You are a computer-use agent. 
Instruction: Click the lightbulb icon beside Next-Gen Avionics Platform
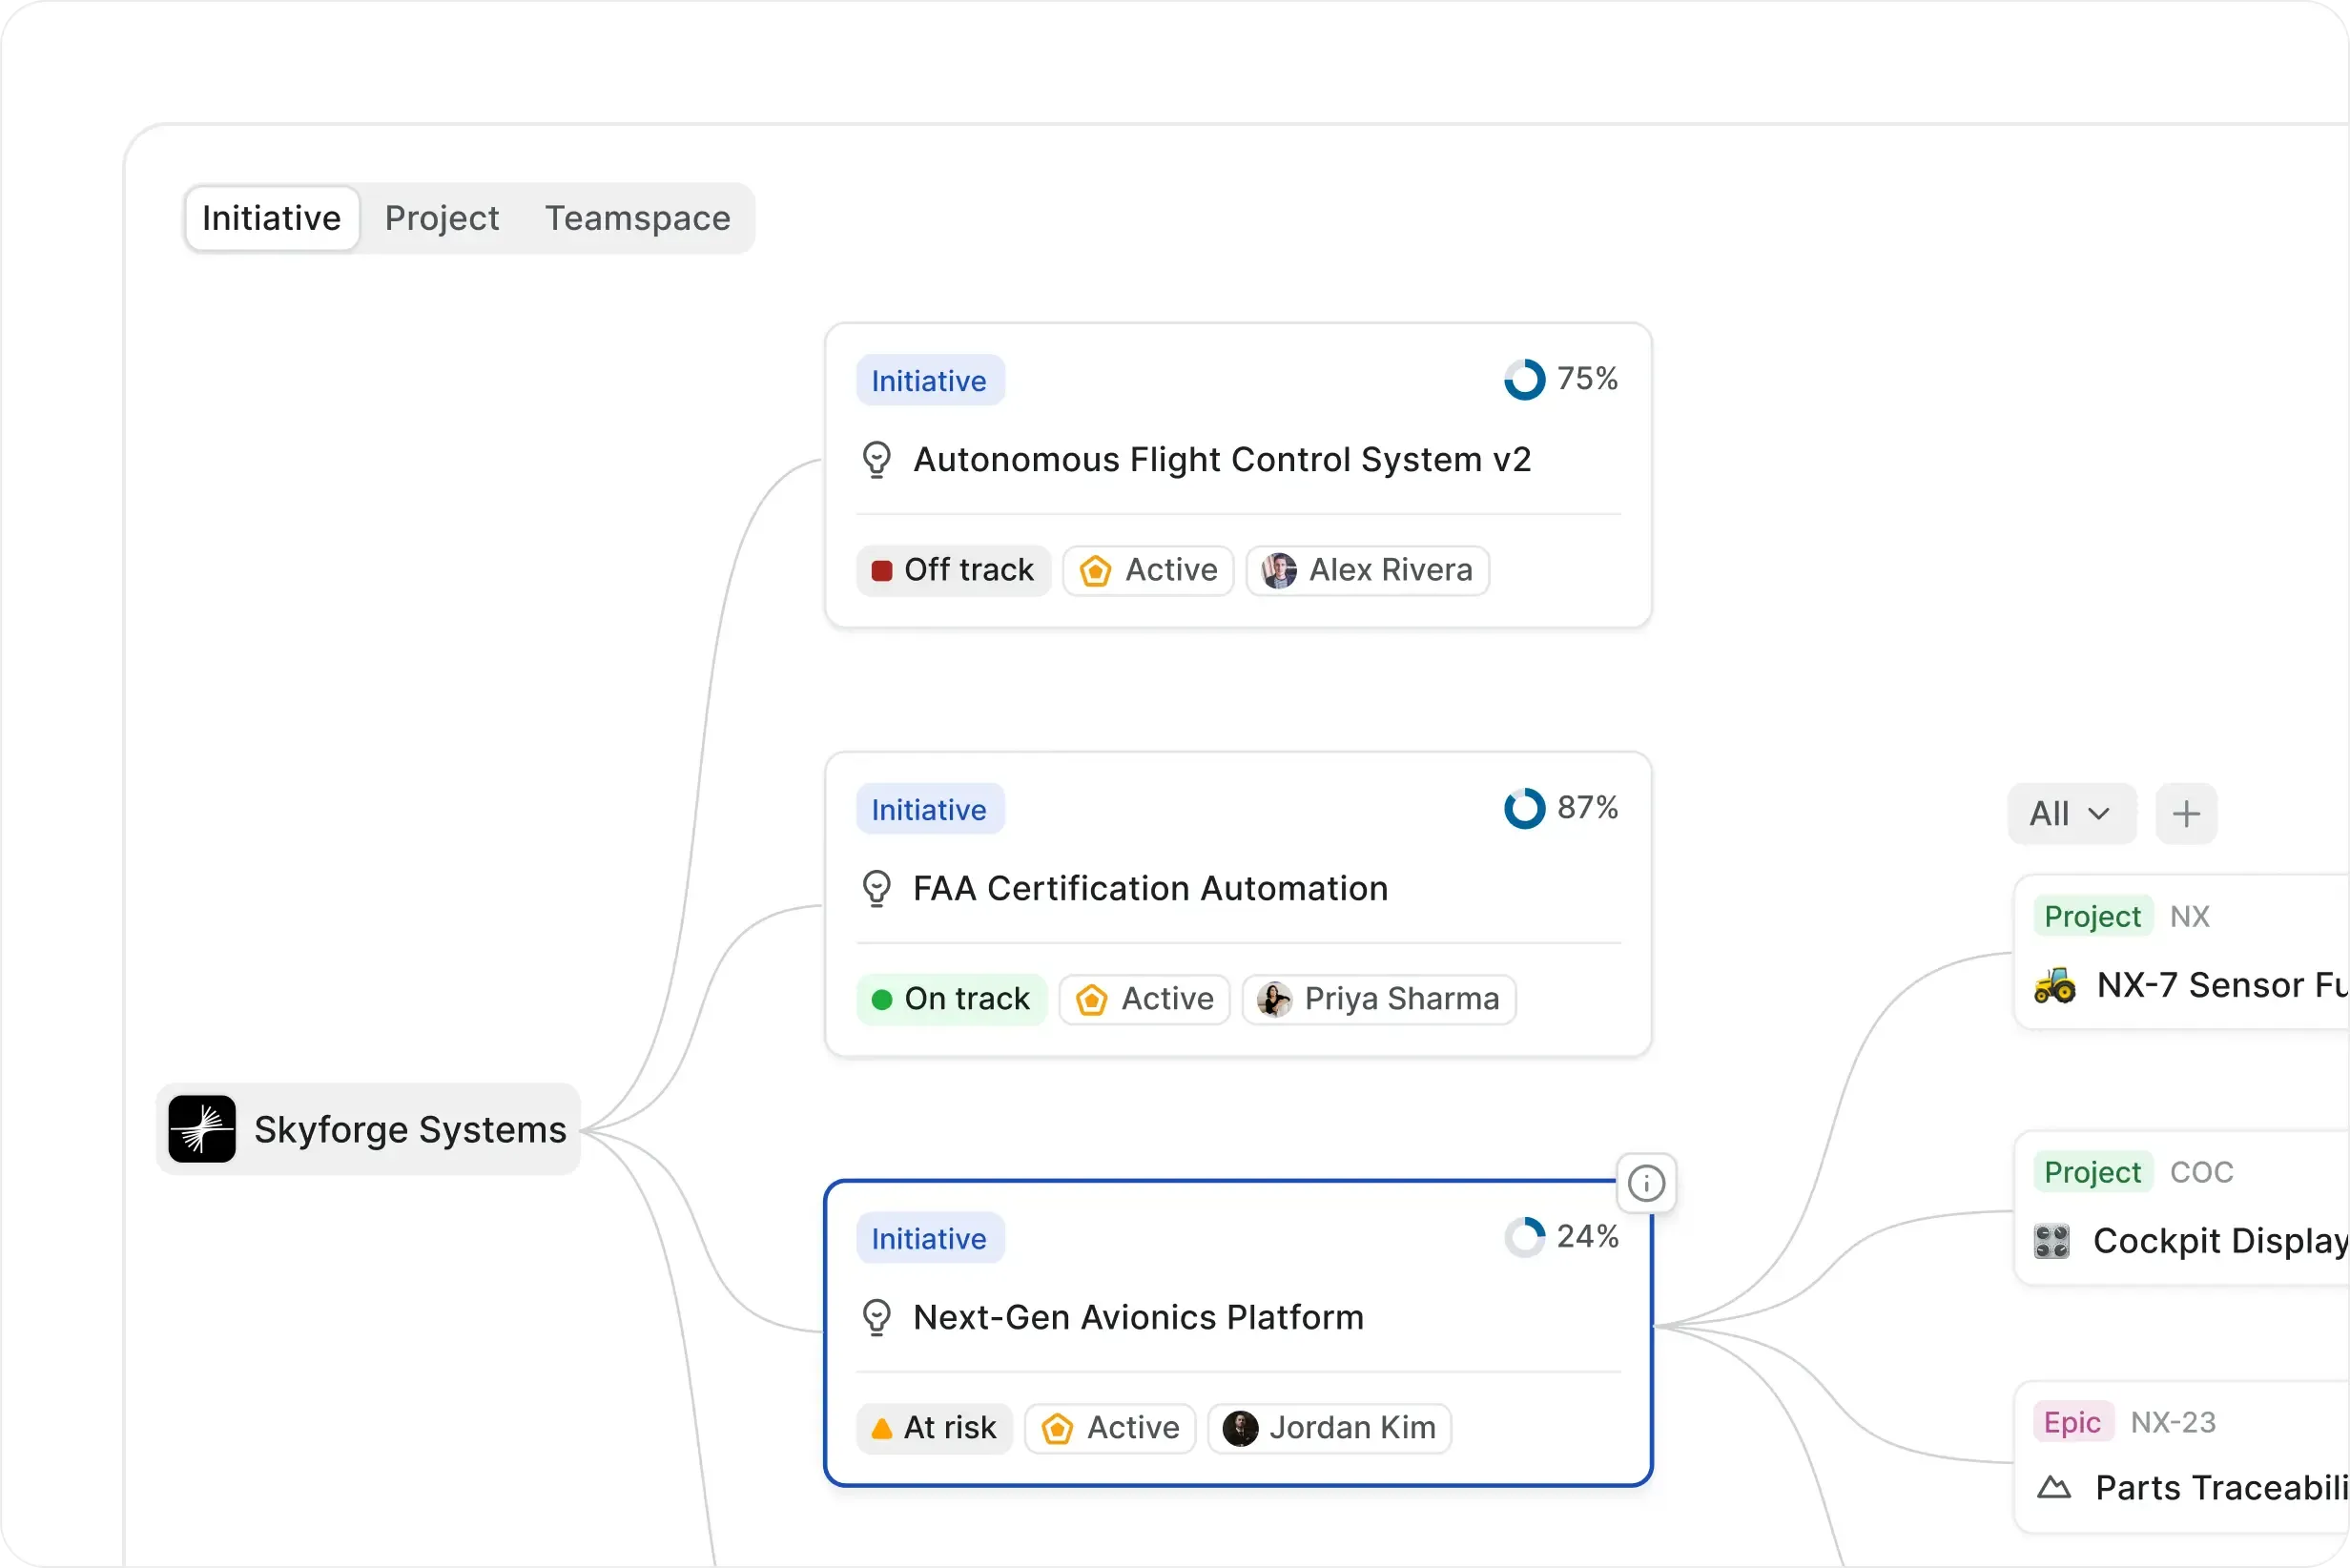click(x=877, y=1317)
